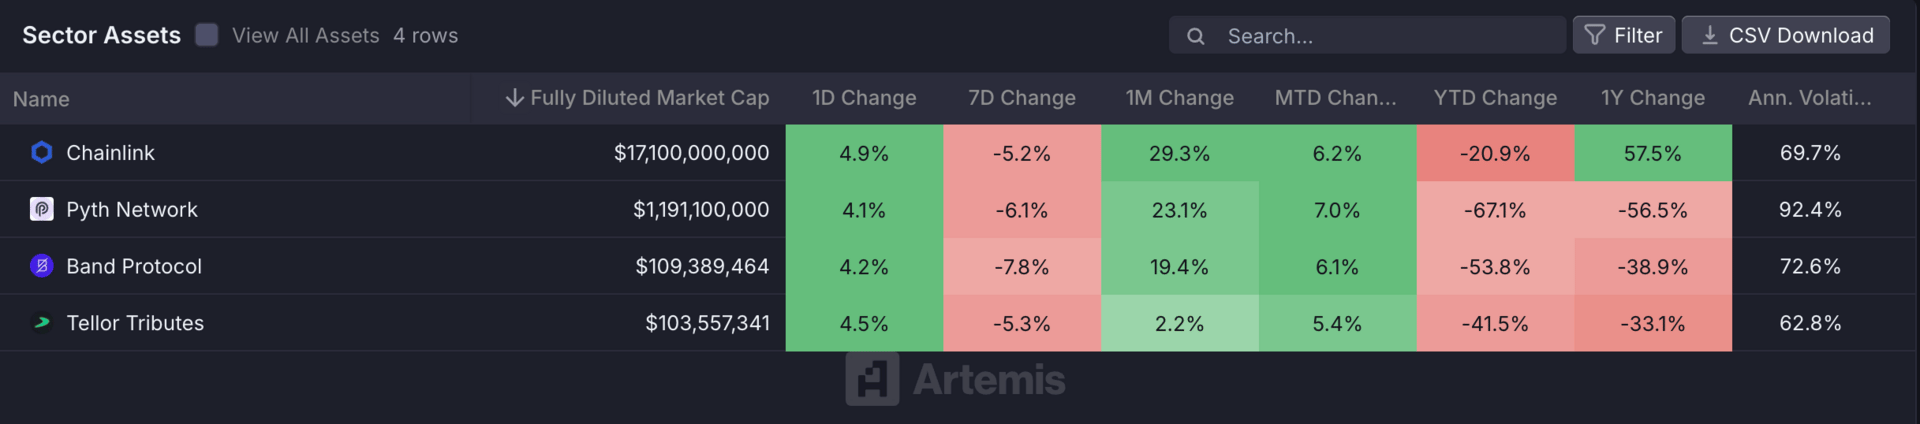Sort by the 1D Change column header
Viewport: 1920px width, 424px height.
click(864, 97)
